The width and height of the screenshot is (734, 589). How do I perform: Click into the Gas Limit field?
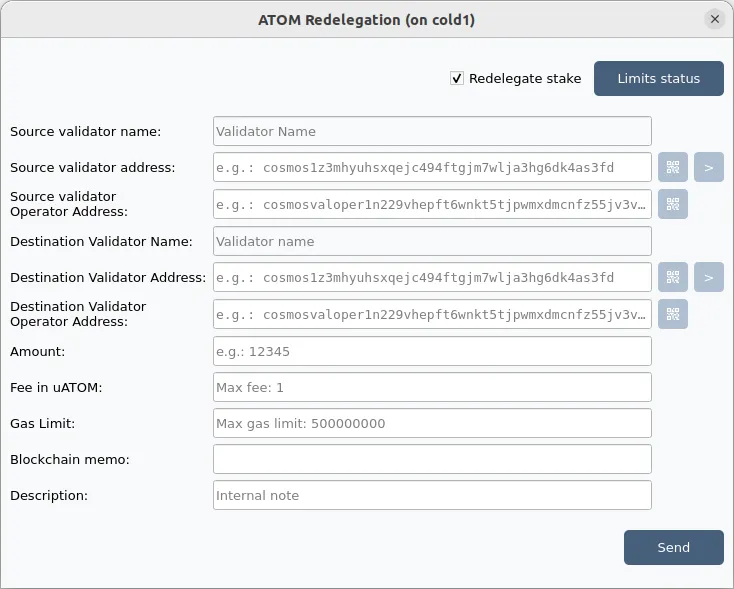coord(432,423)
